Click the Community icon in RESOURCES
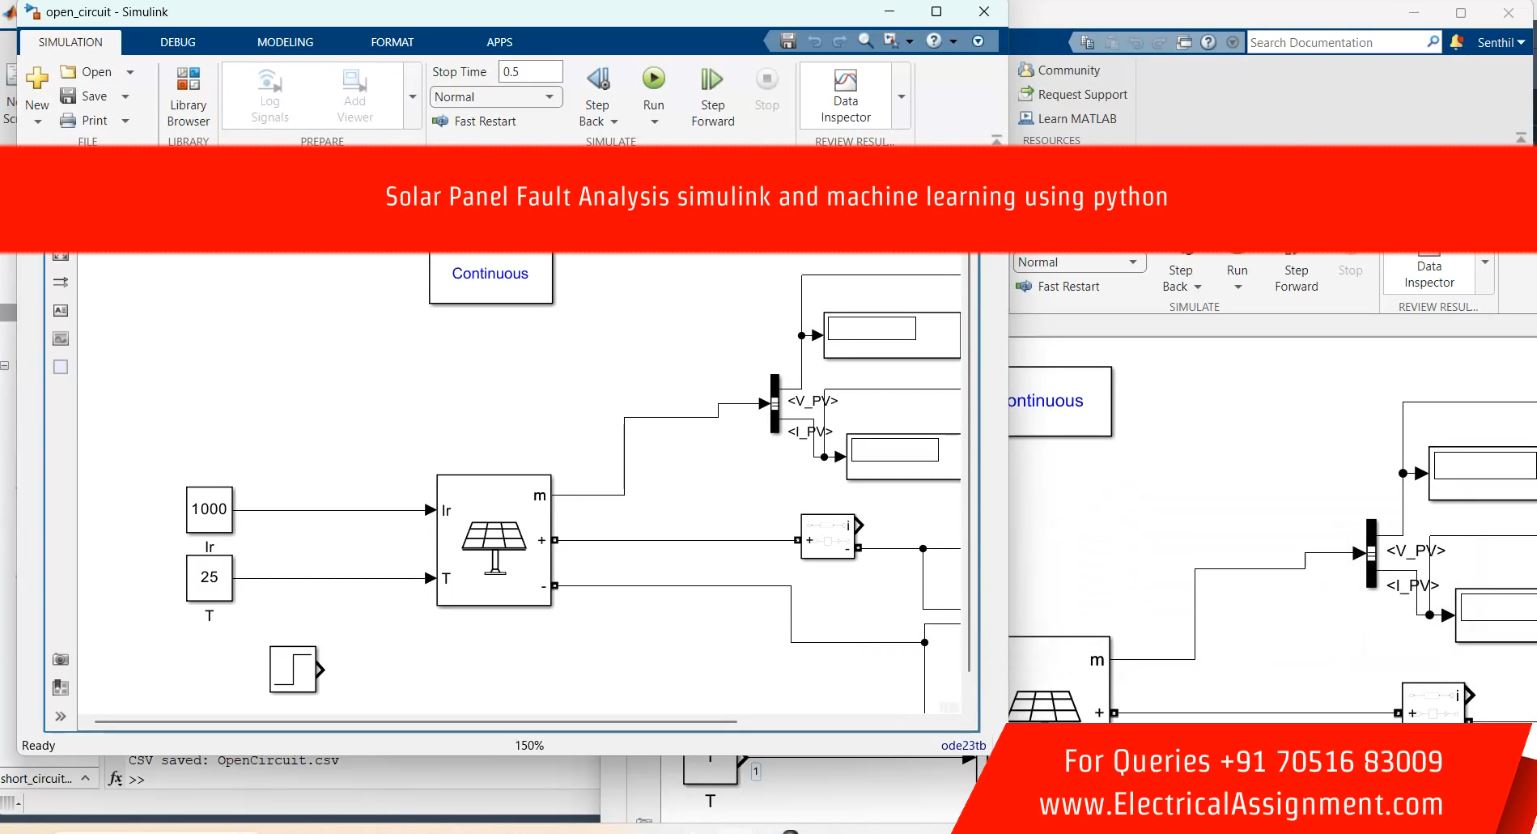The height and width of the screenshot is (834, 1537). coord(1026,70)
